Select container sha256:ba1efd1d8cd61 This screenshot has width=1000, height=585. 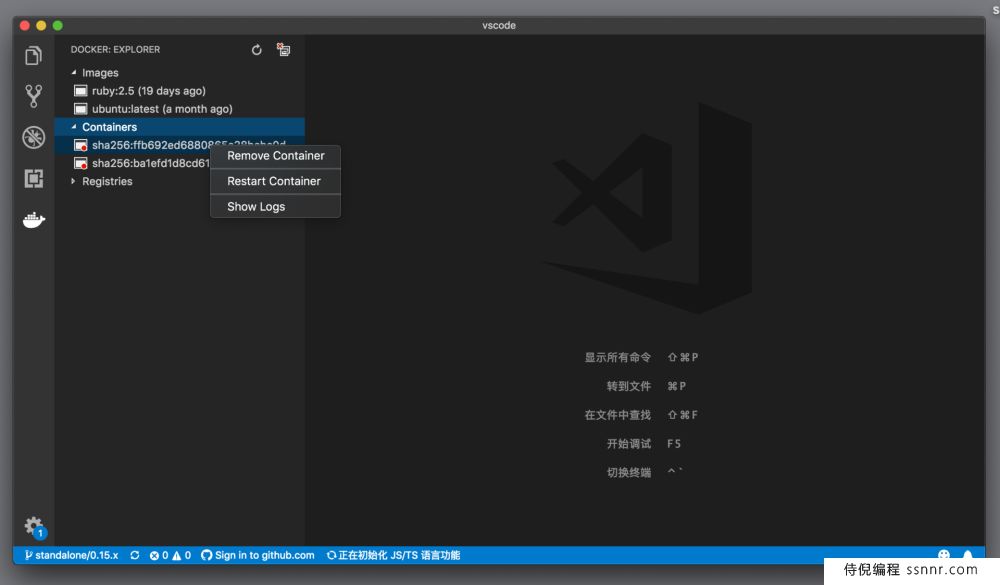tap(151, 163)
